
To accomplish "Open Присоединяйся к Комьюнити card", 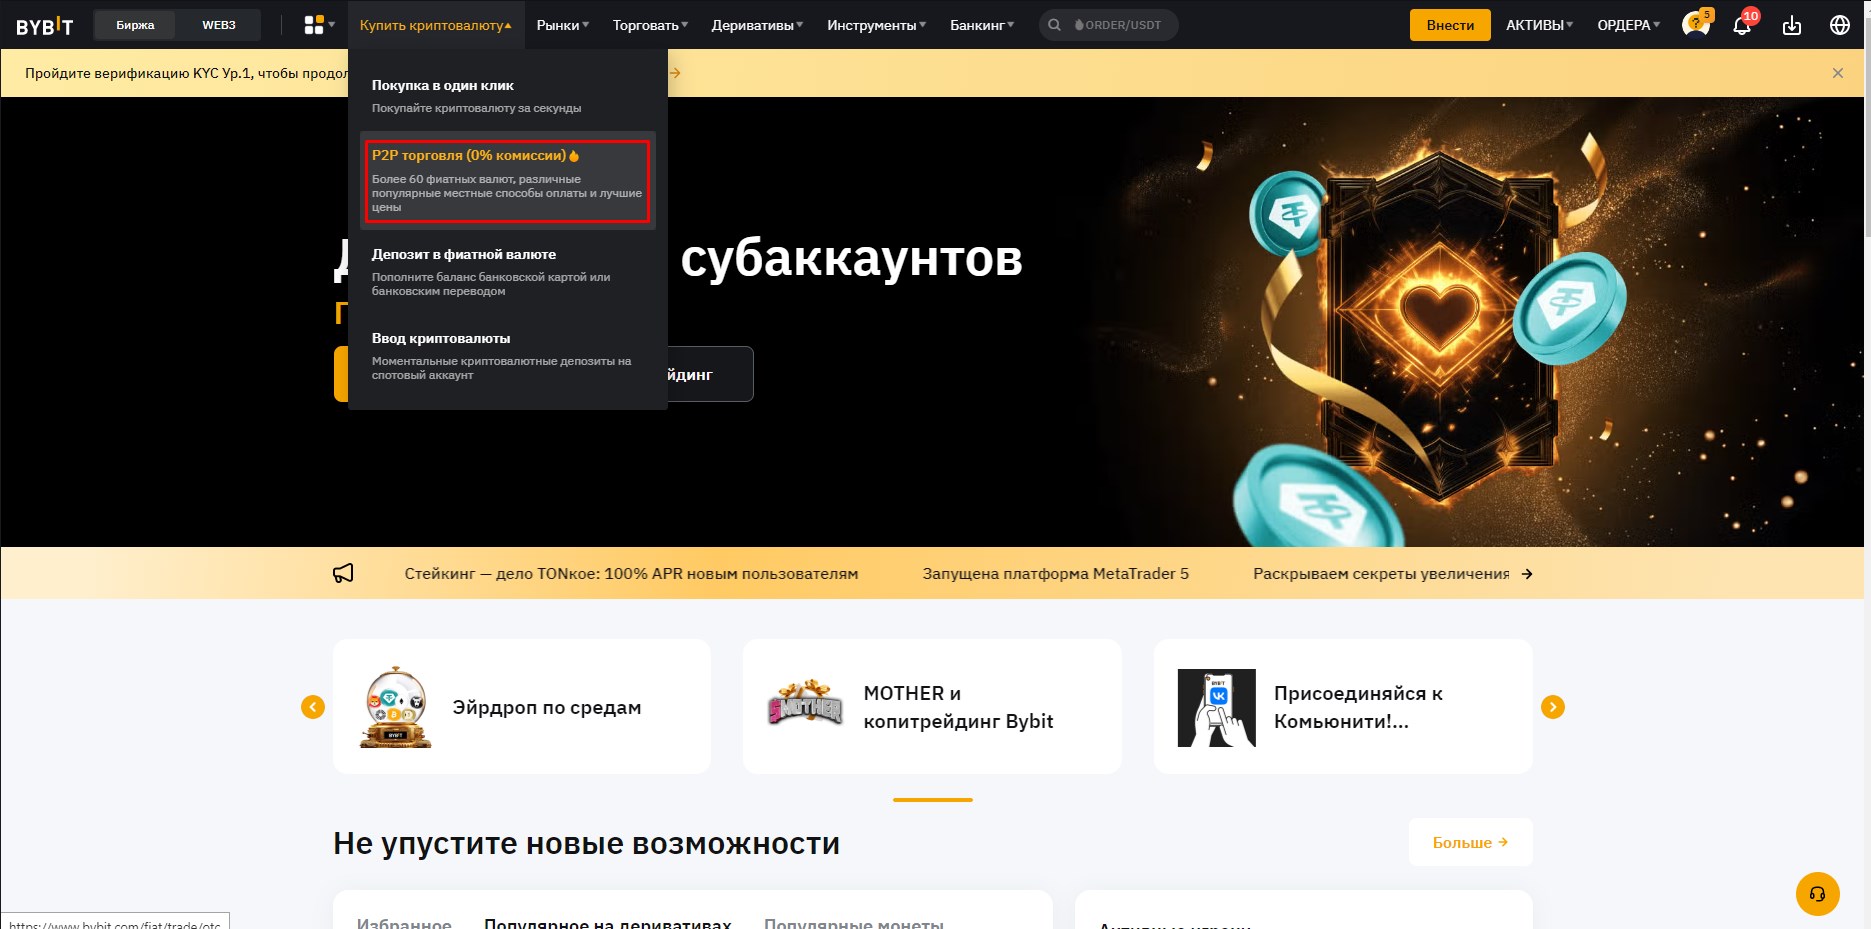I will click(1343, 707).
